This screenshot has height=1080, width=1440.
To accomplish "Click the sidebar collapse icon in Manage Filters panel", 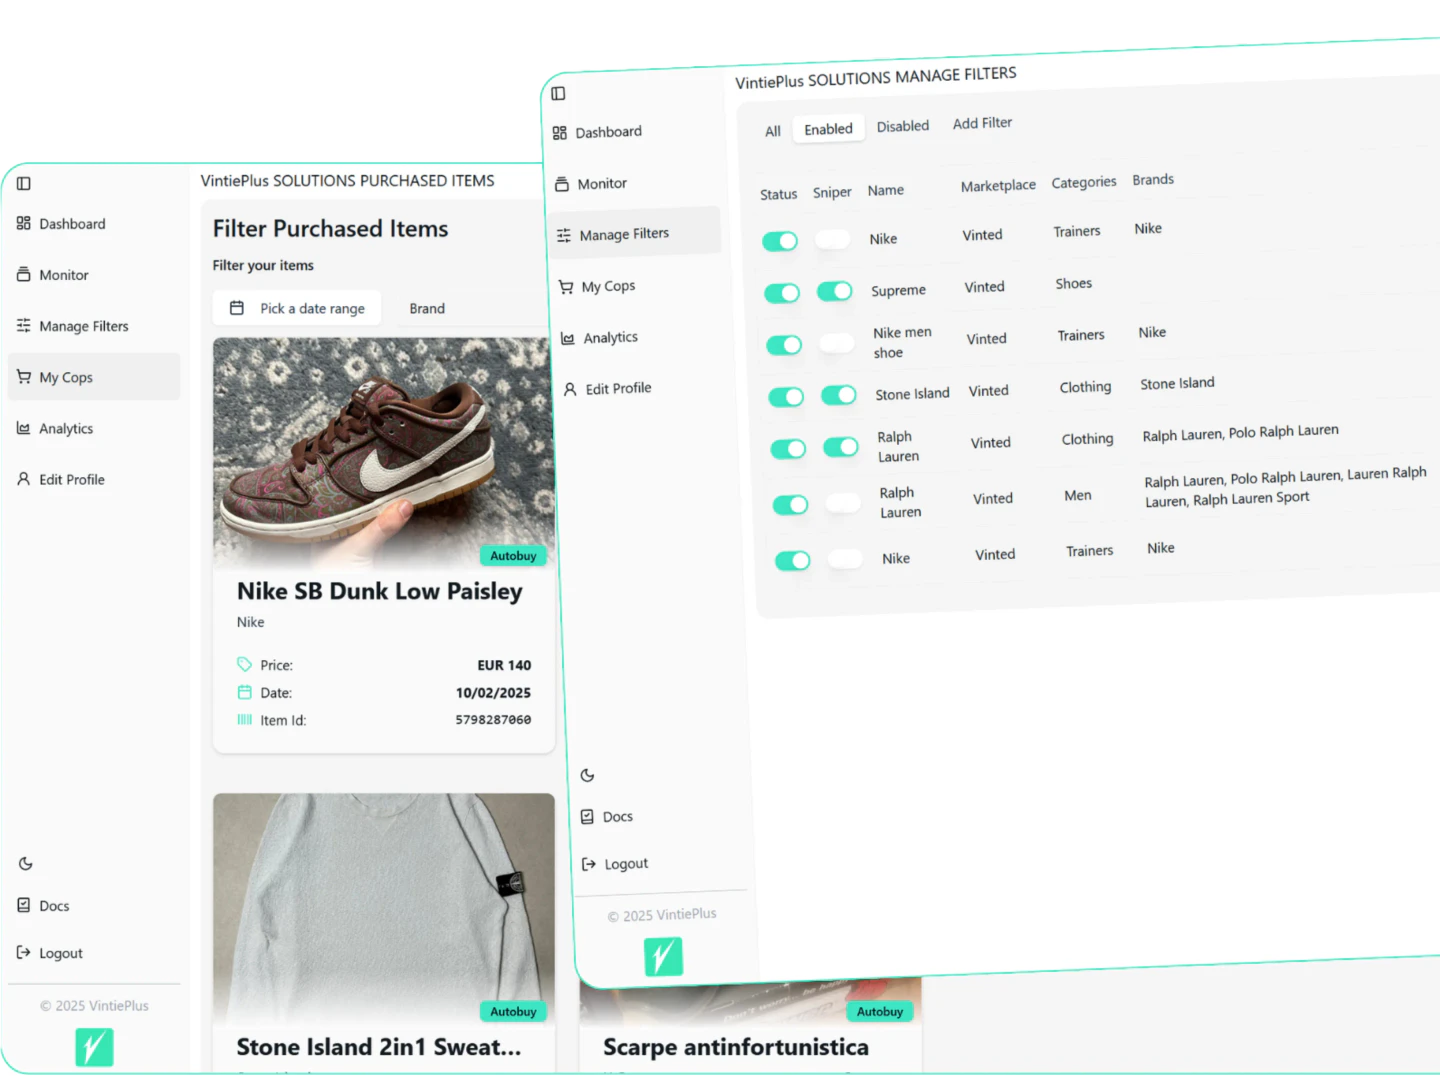I will coord(558,94).
